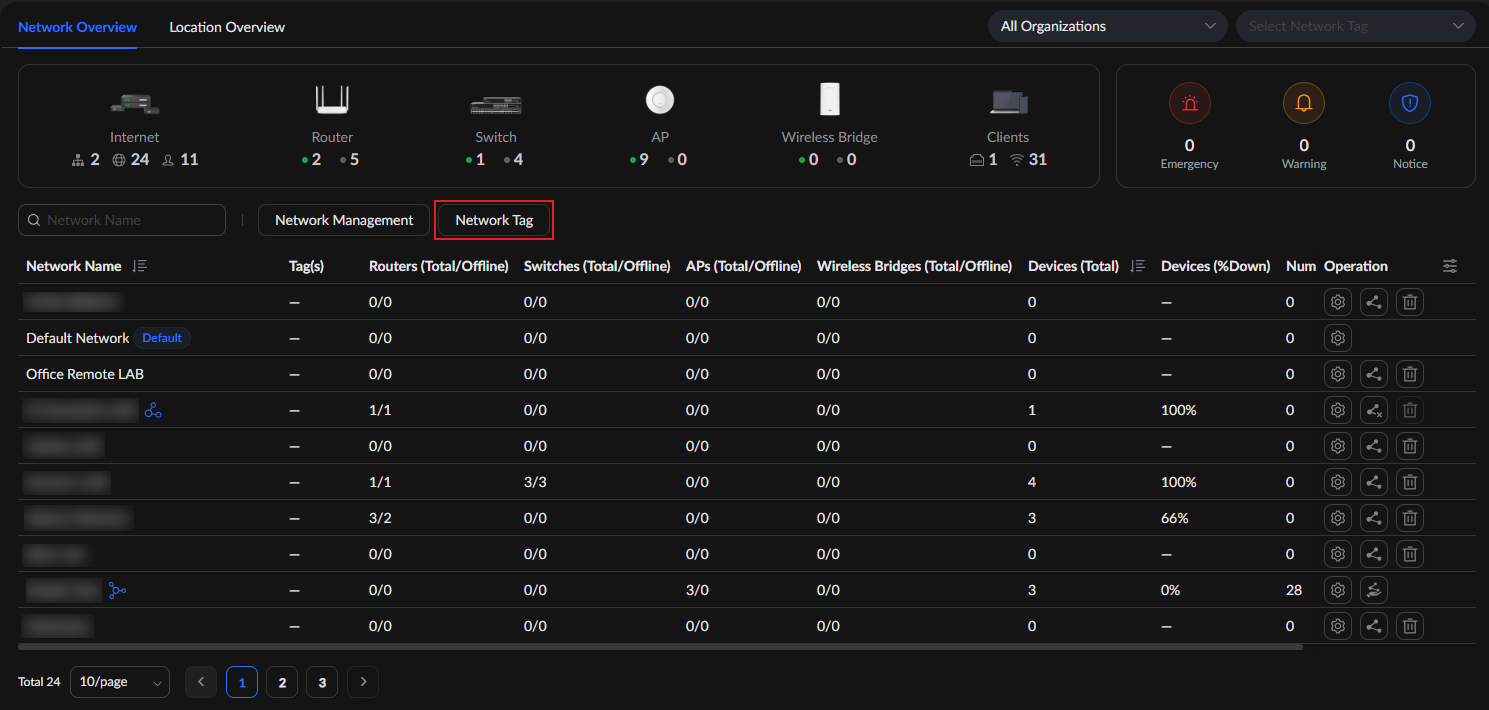This screenshot has height=710, width=1489.
Task: Delete the Office Remote LAB network
Action: pos(1410,374)
